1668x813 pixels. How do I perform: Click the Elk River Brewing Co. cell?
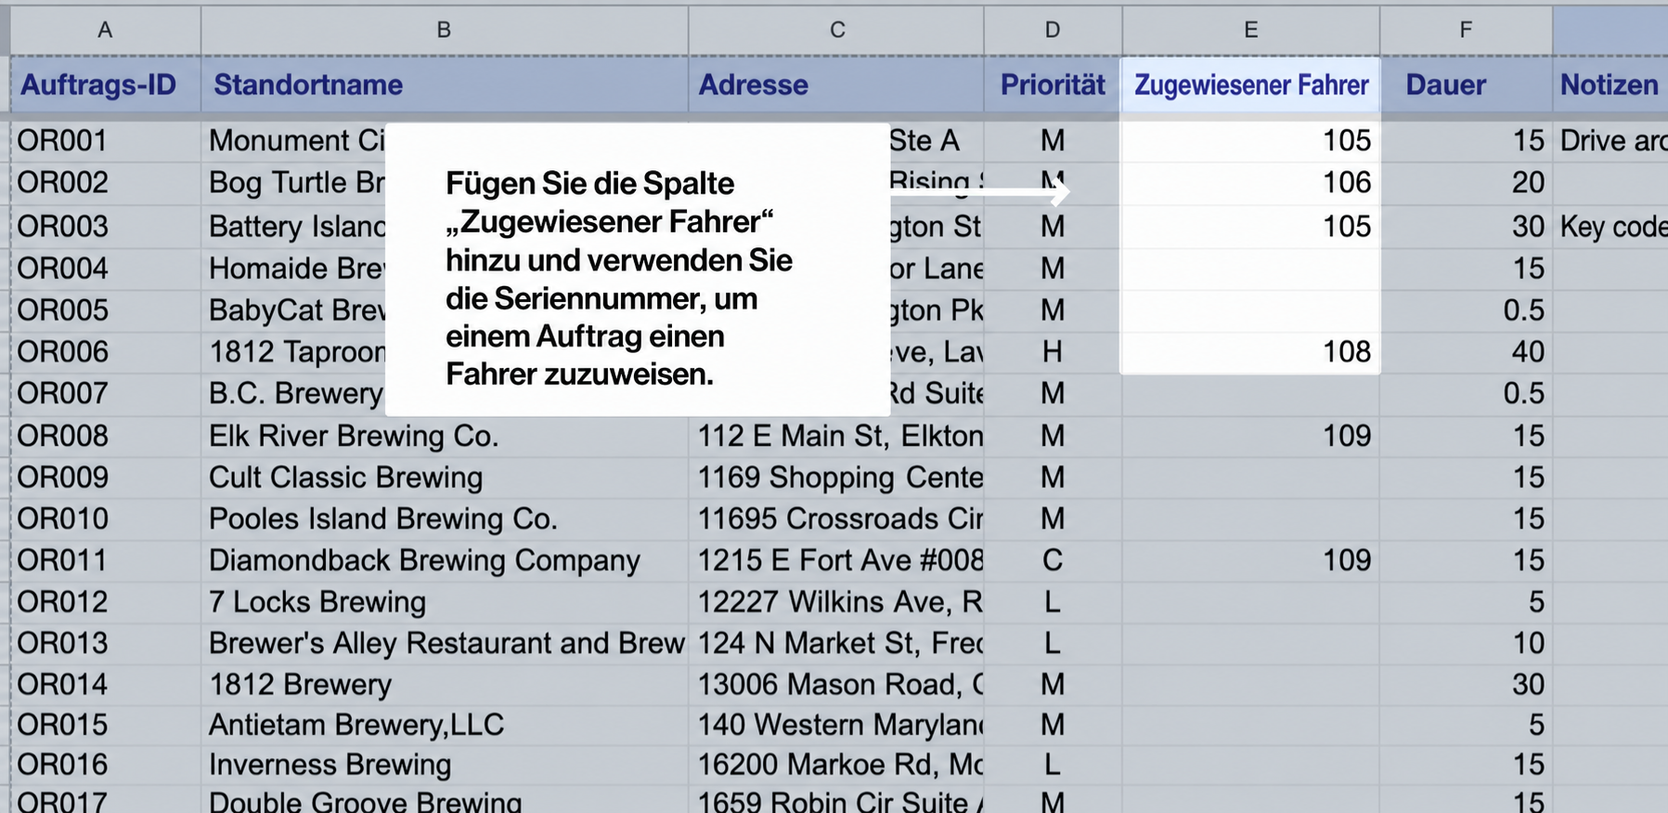point(444,436)
